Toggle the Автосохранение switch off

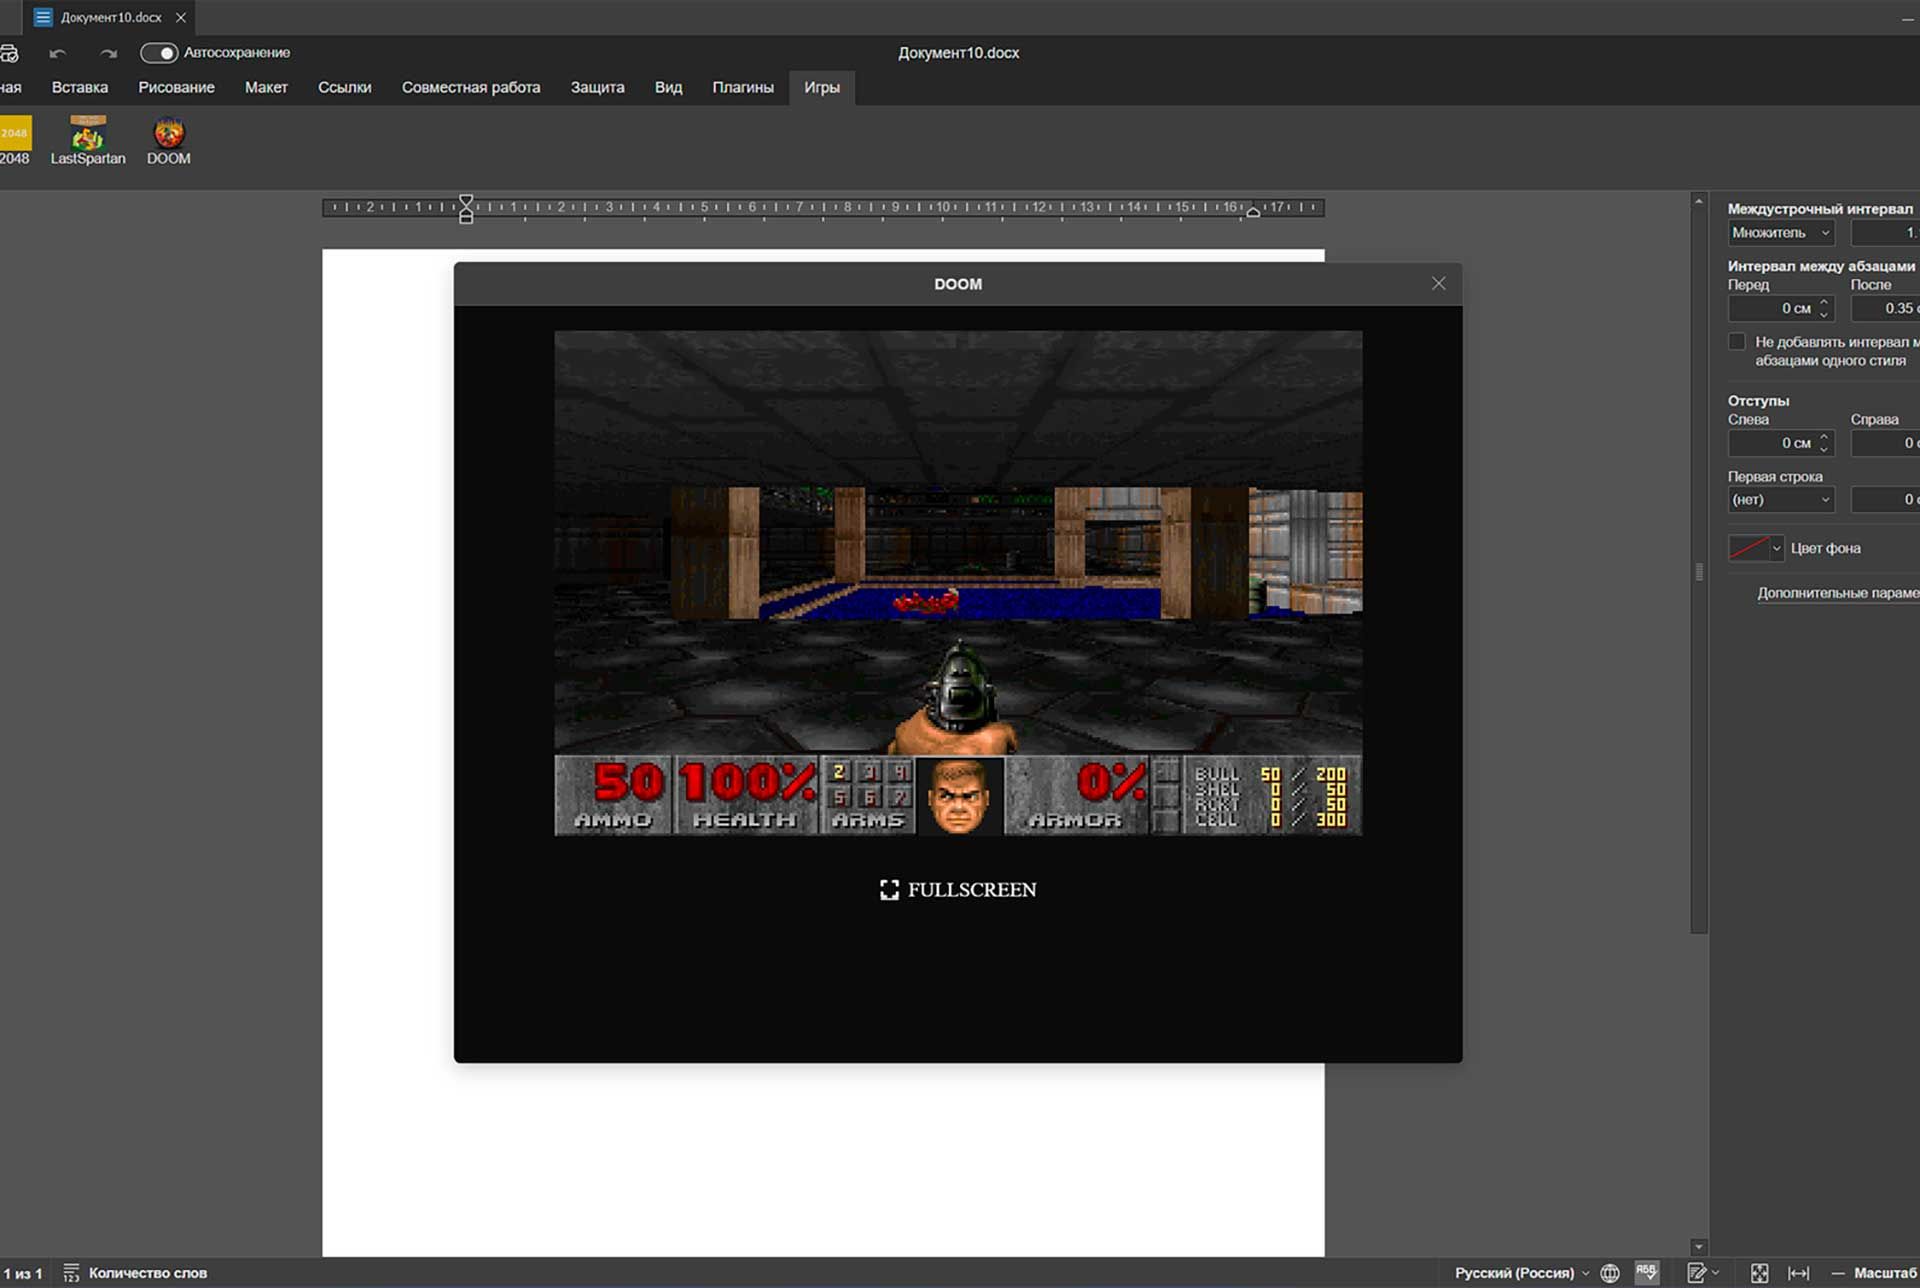coord(160,53)
